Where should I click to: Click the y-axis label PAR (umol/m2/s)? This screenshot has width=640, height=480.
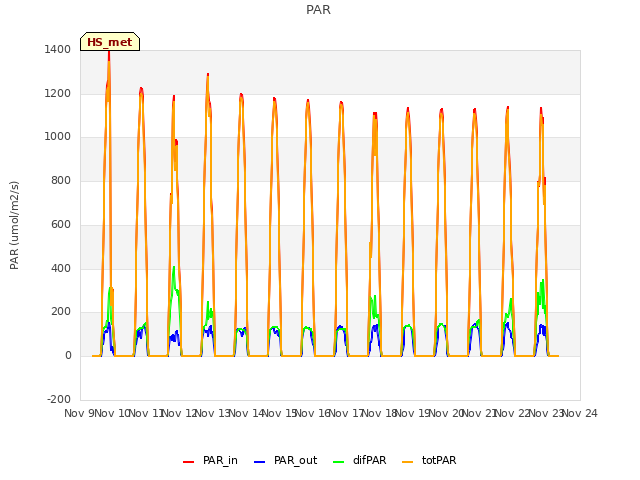(x=14, y=225)
